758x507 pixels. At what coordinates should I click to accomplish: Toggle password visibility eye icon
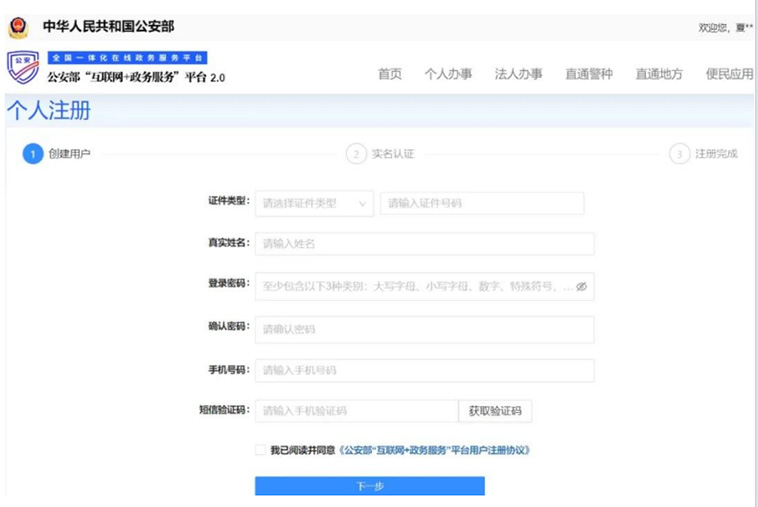point(581,286)
